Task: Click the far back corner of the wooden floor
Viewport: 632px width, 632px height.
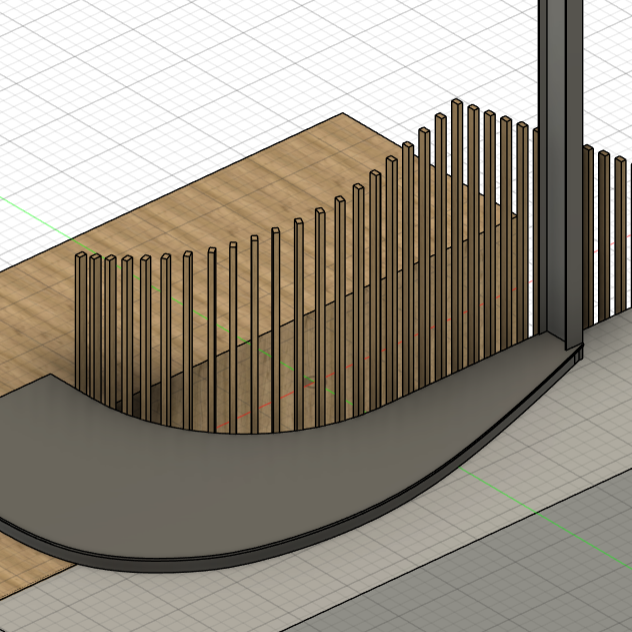Action: (x=344, y=116)
